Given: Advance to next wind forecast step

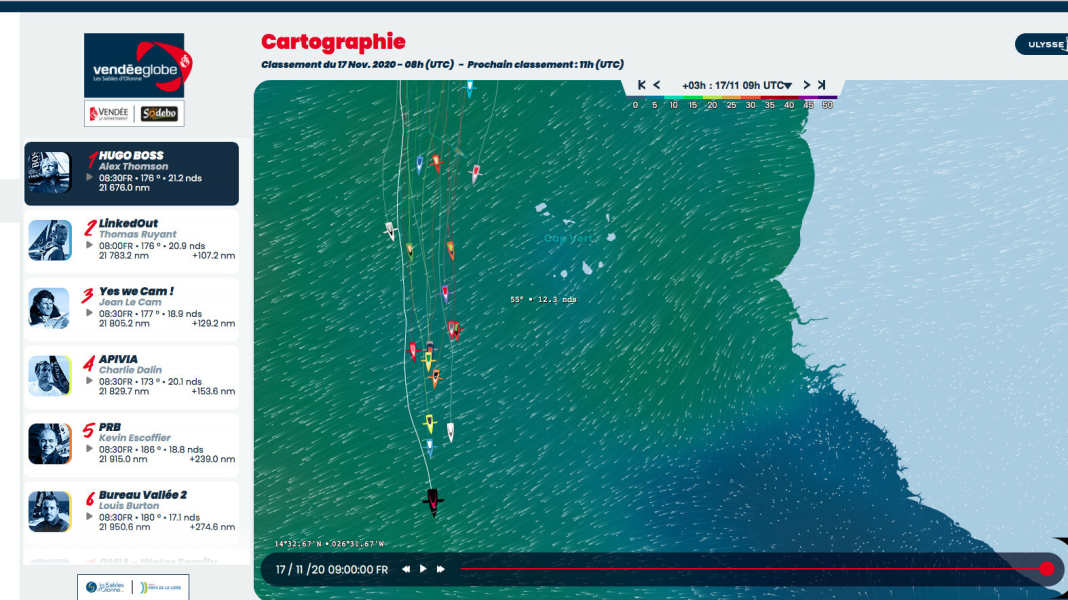Looking at the screenshot, I should point(806,85).
